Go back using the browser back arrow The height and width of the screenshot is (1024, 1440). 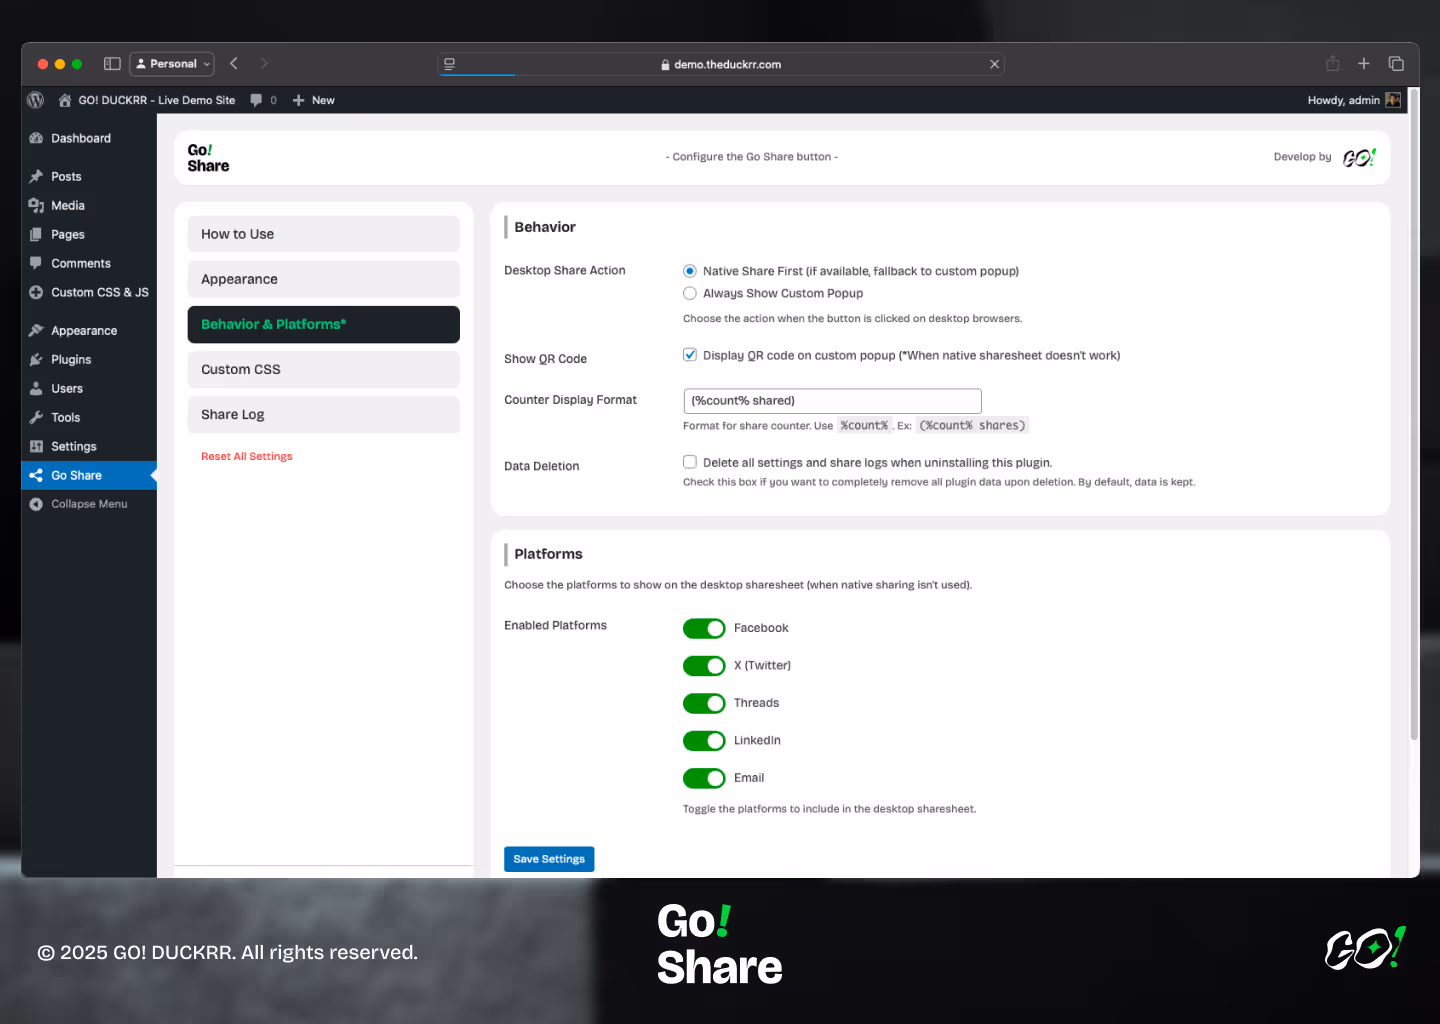tap(234, 64)
